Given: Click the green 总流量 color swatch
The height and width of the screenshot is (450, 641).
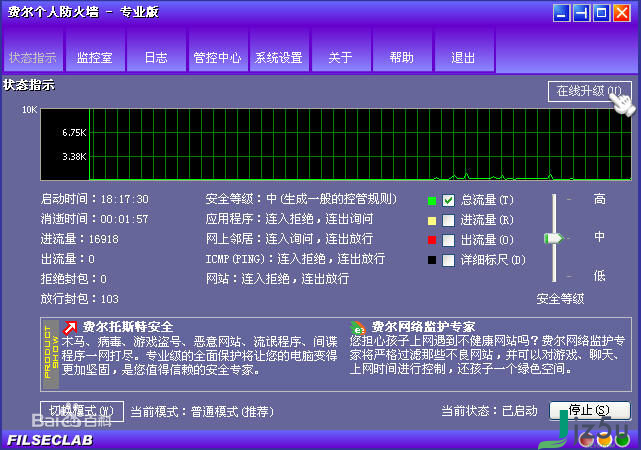Looking at the screenshot, I should [x=432, y=201].
